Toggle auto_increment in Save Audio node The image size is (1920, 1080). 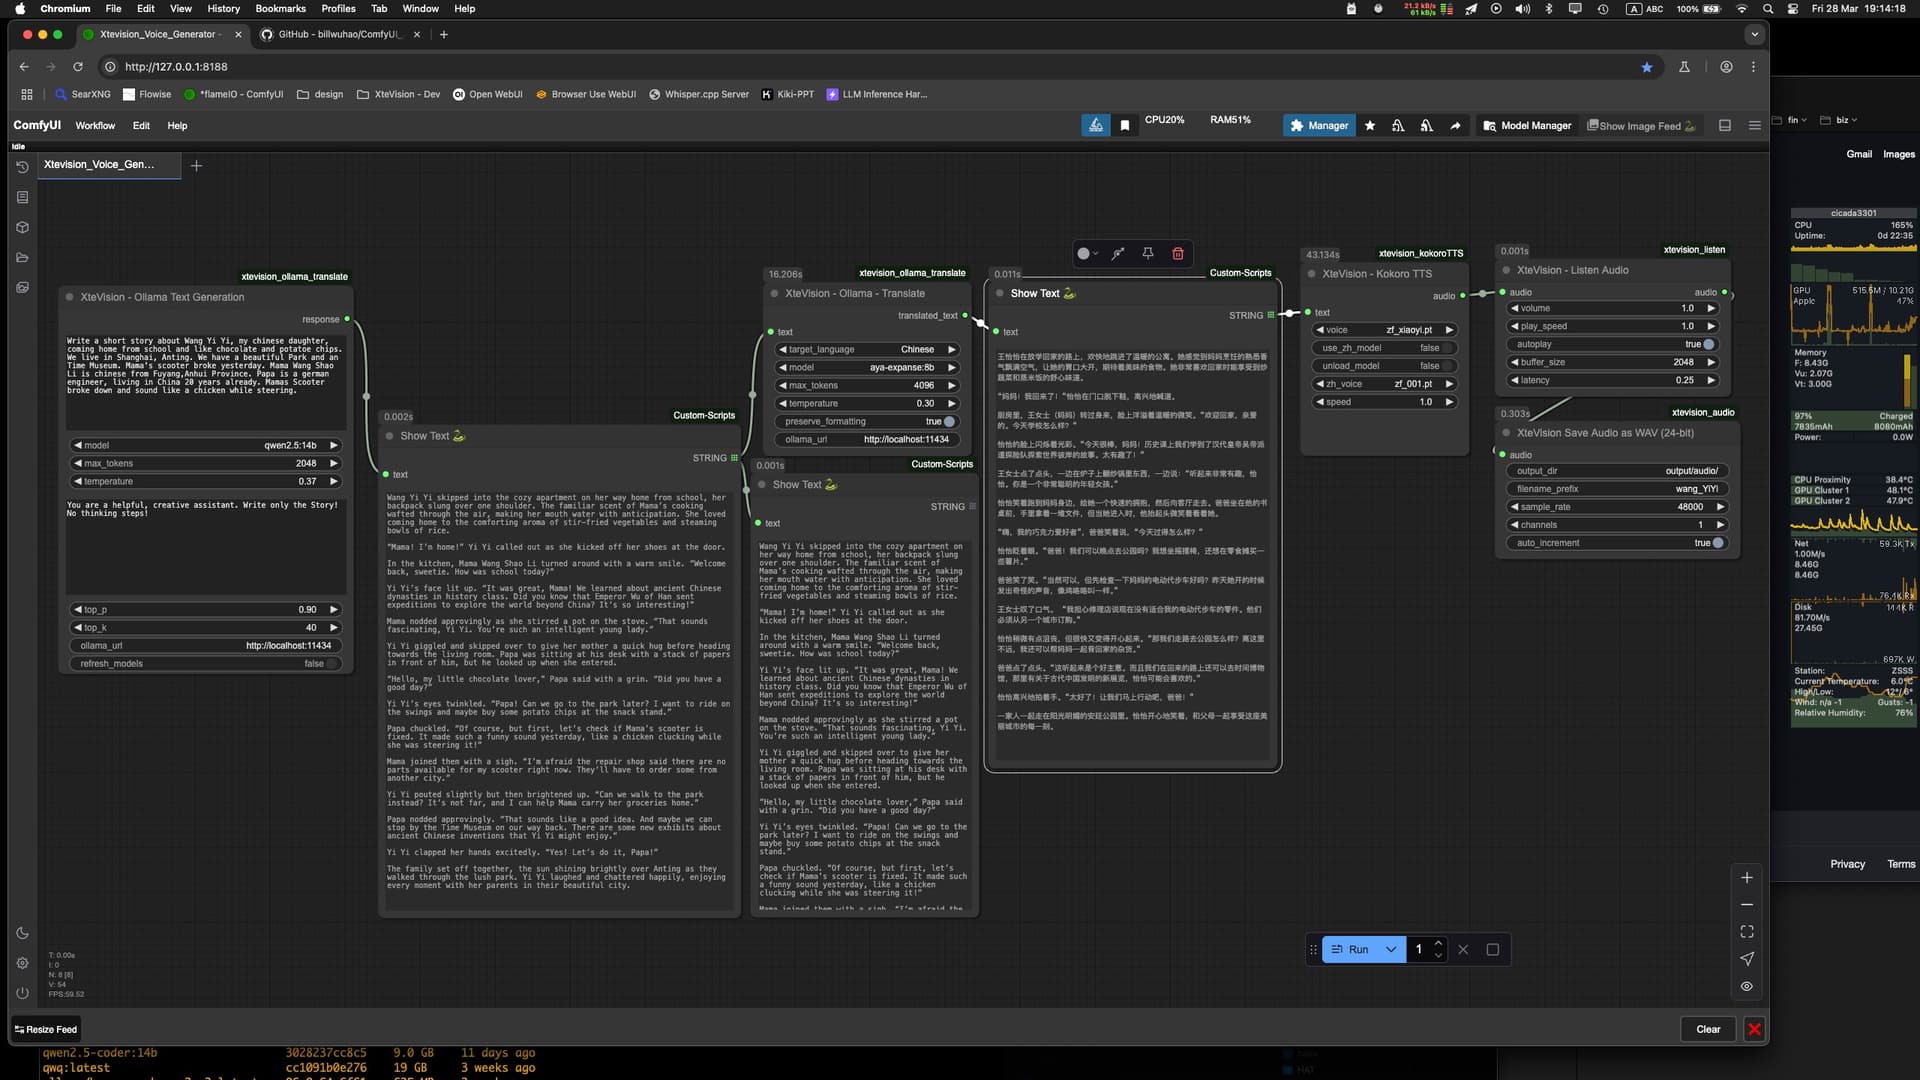tap(1717, 543)
